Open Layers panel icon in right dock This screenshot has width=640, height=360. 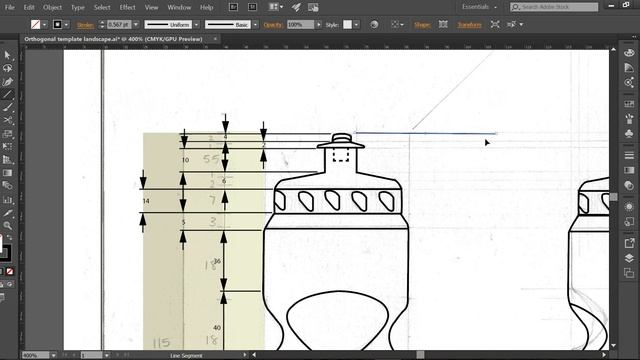point(629,258)
